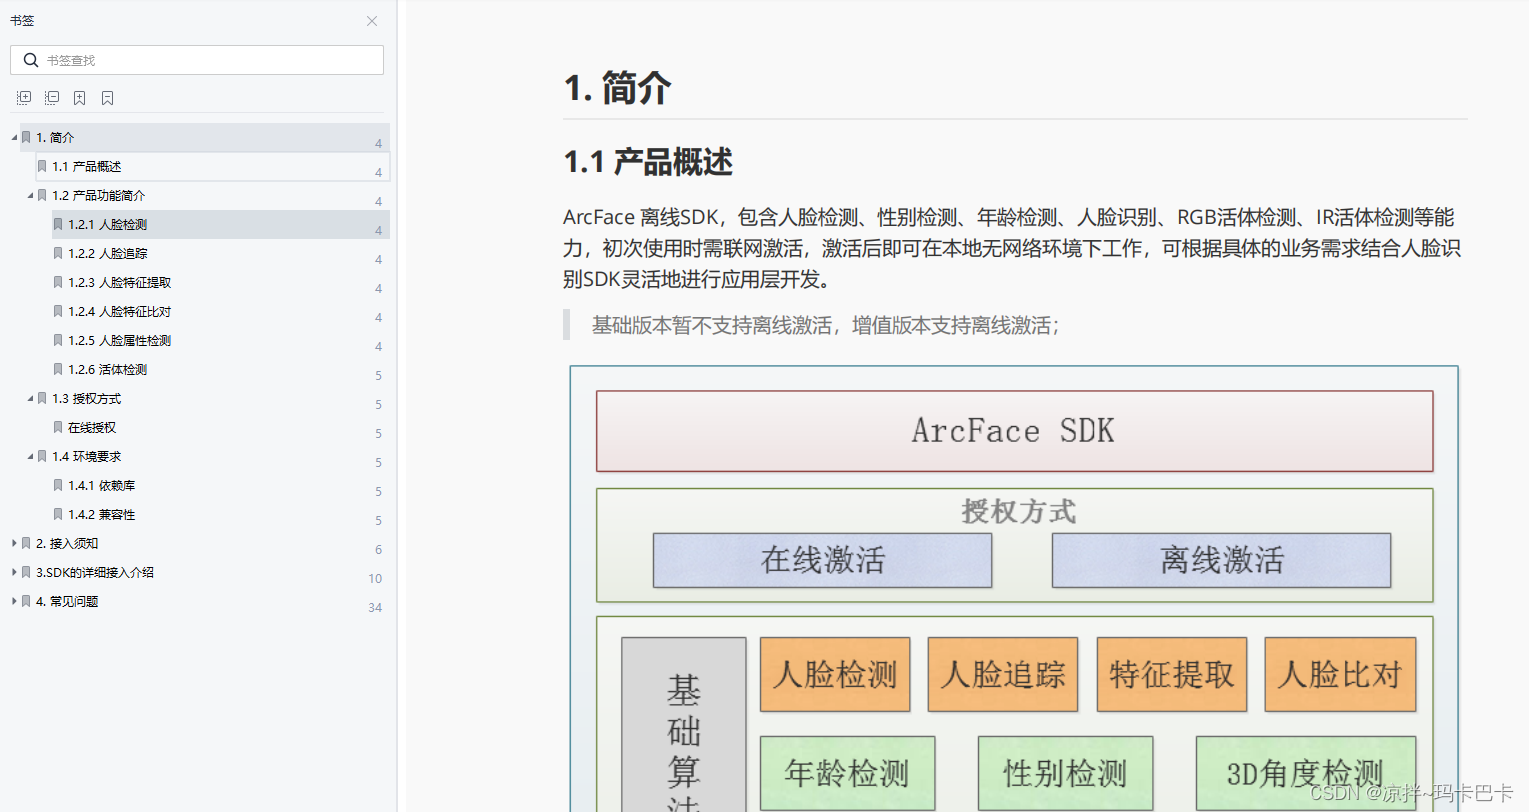Viewport: 1529px width, 812px height.
Task: Expand the 2. 接入须知 bookmark
Action: point(14,544)
